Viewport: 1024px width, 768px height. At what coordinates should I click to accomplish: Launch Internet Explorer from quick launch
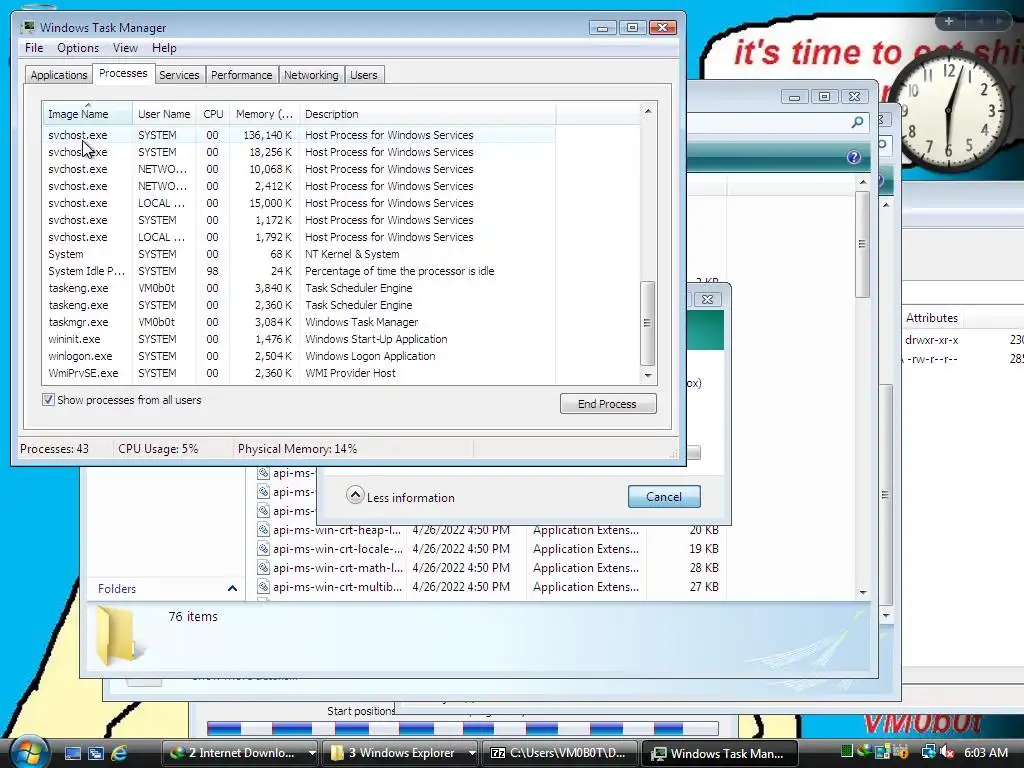tap(119, 753)
